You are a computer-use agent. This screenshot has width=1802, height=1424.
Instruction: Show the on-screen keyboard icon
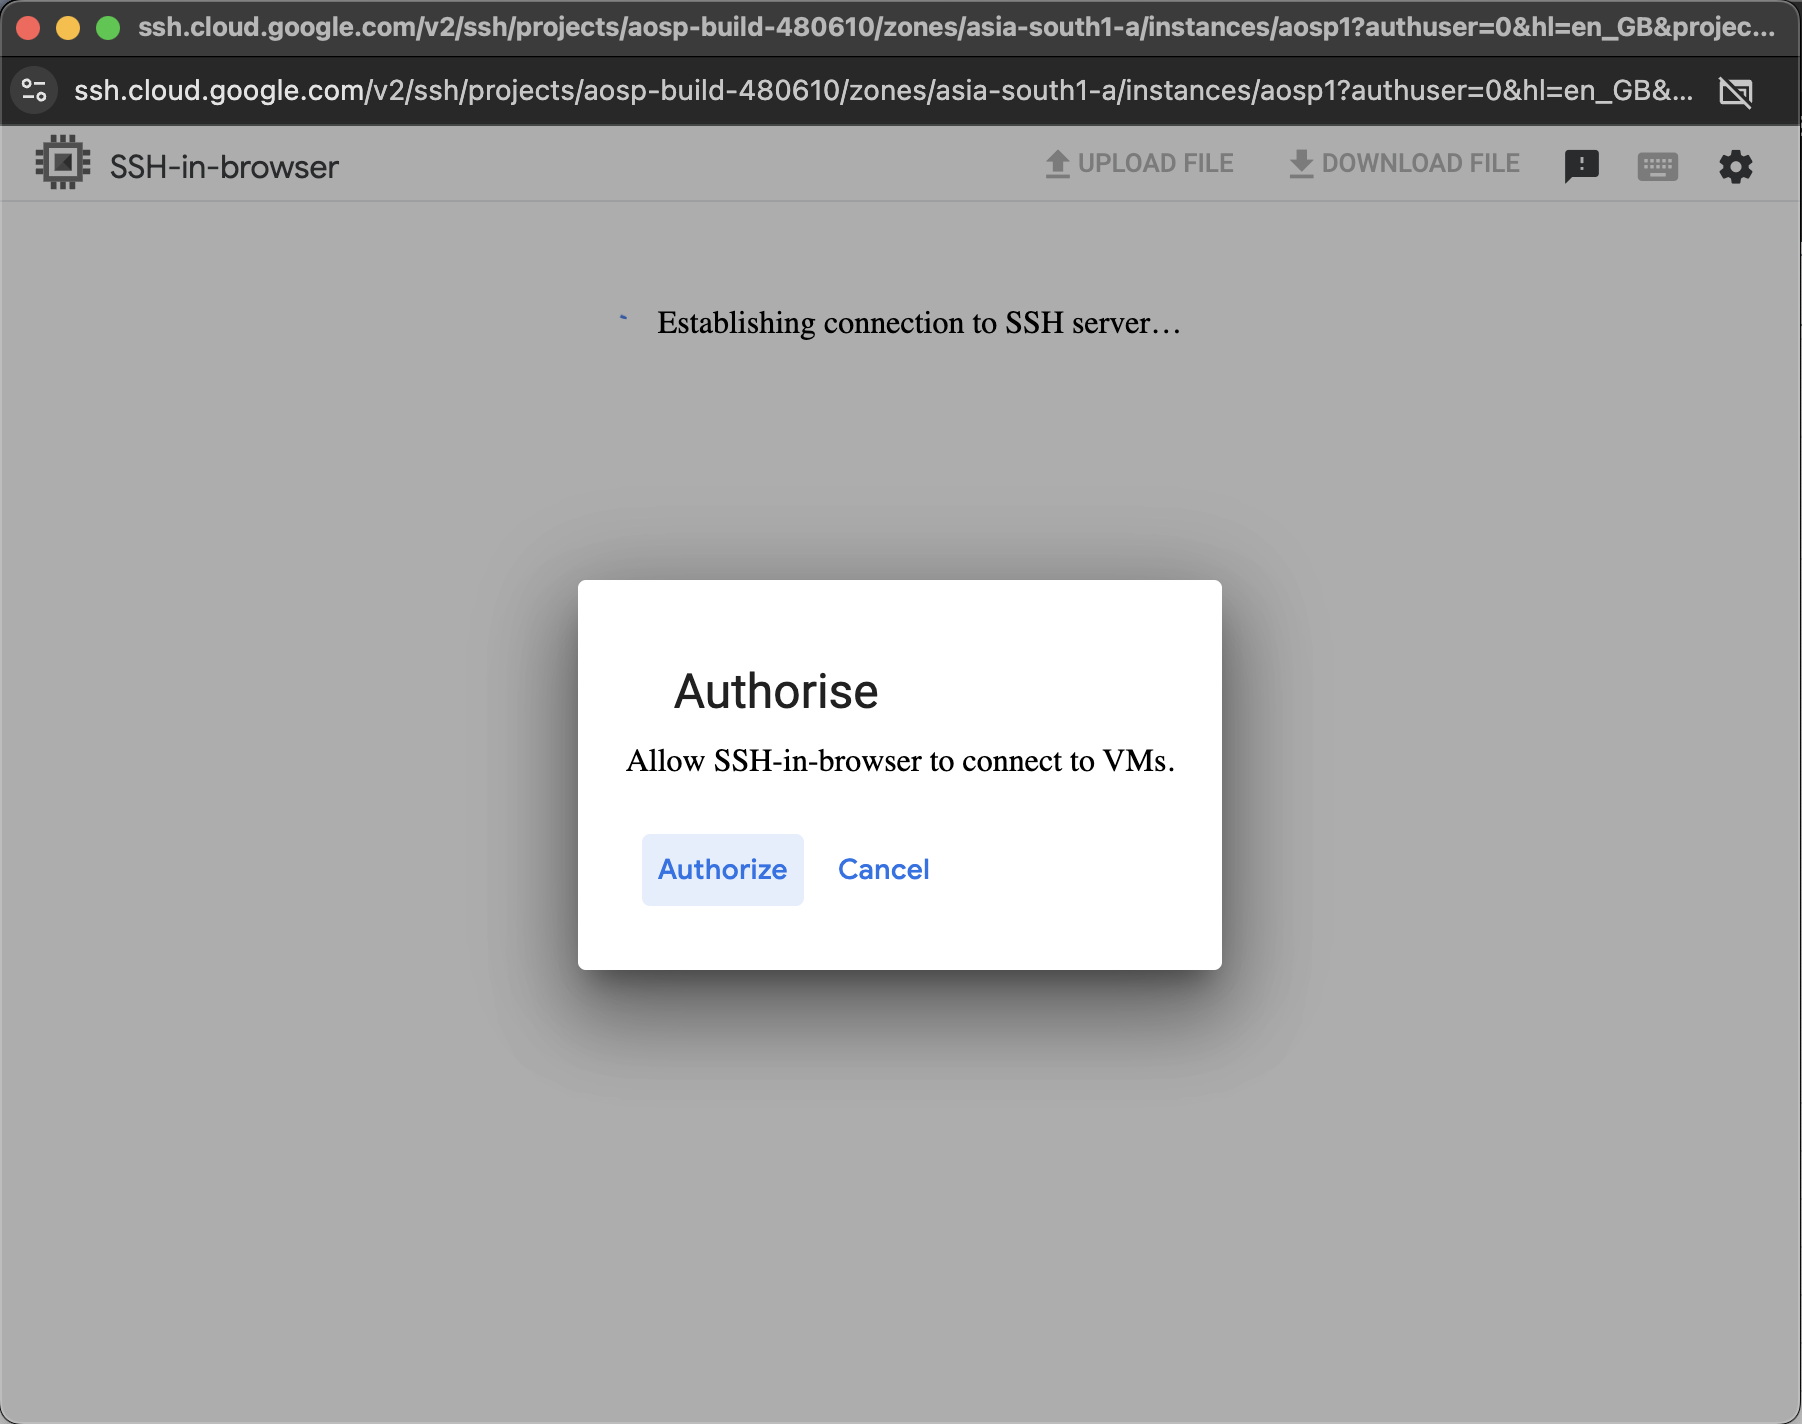point(1659,166)
